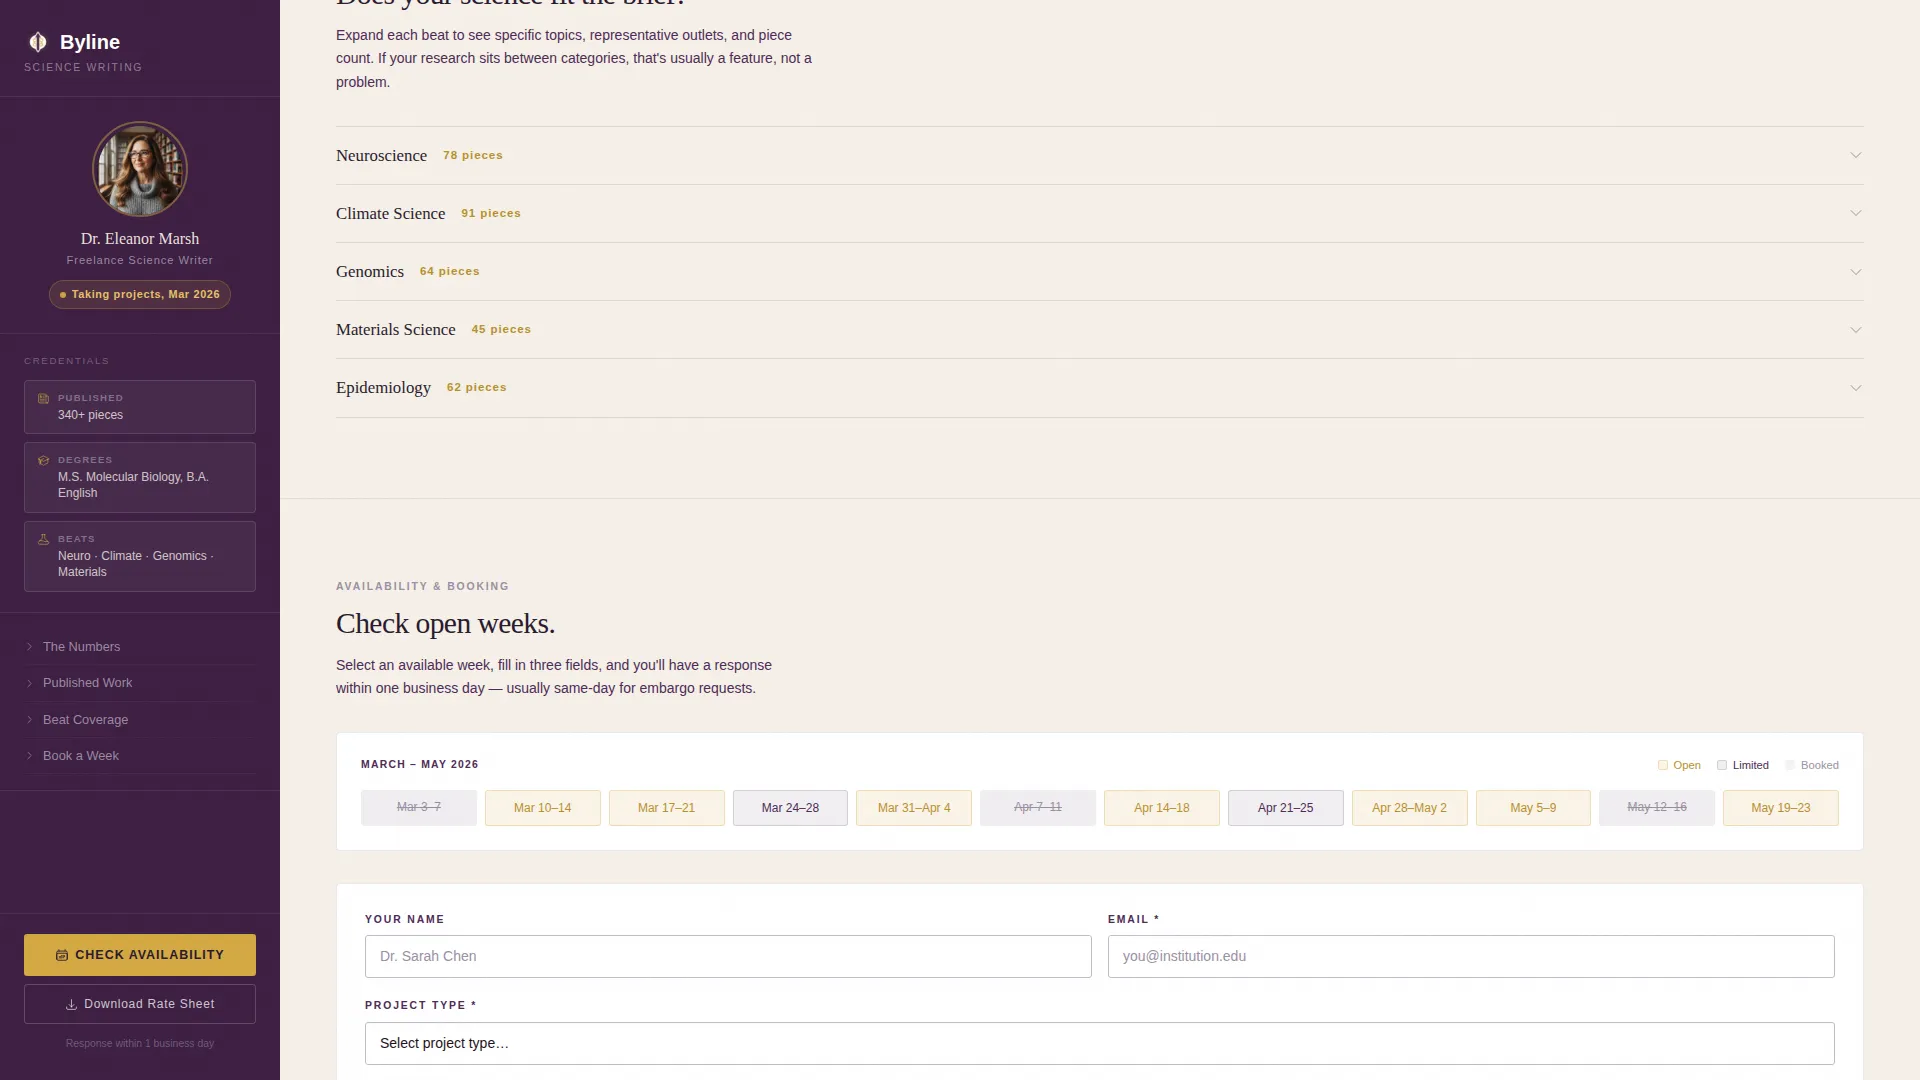1920x1080 pixels.
Task: Click the '64 pieces' count label
Action: click(450, 271)
